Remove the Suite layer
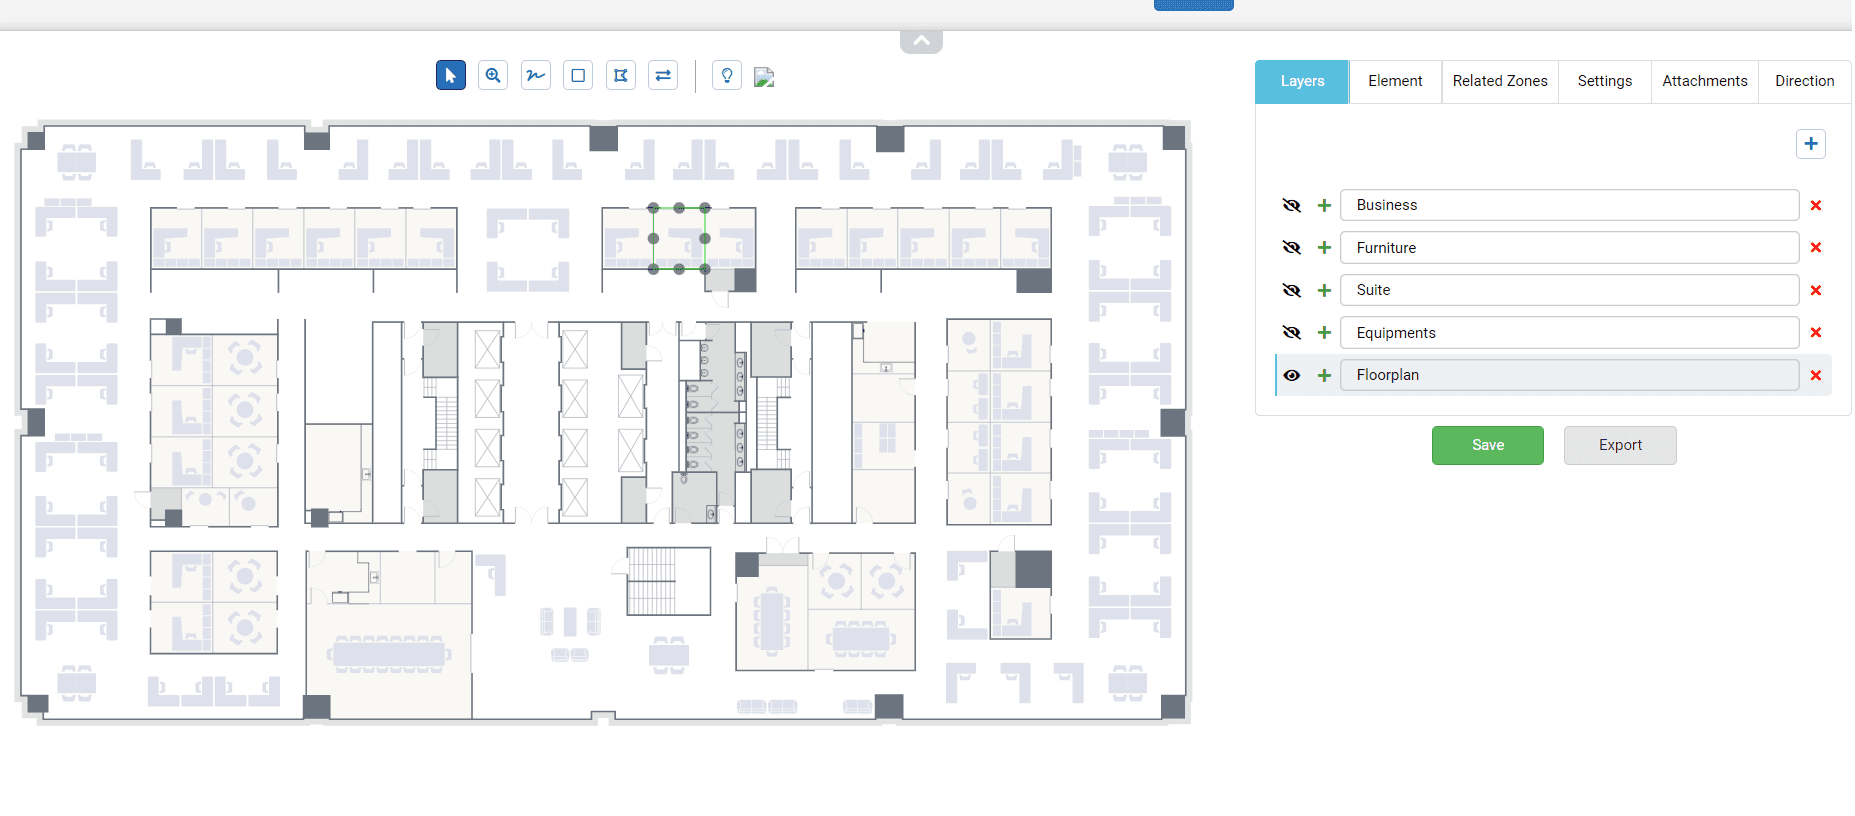Viewport: 1855px width, 816px height. point(1816,290)
